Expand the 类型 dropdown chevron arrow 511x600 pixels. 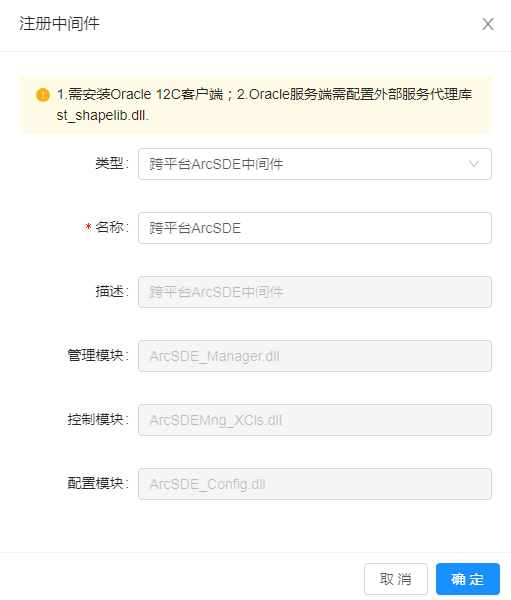[x=474, y=164]
